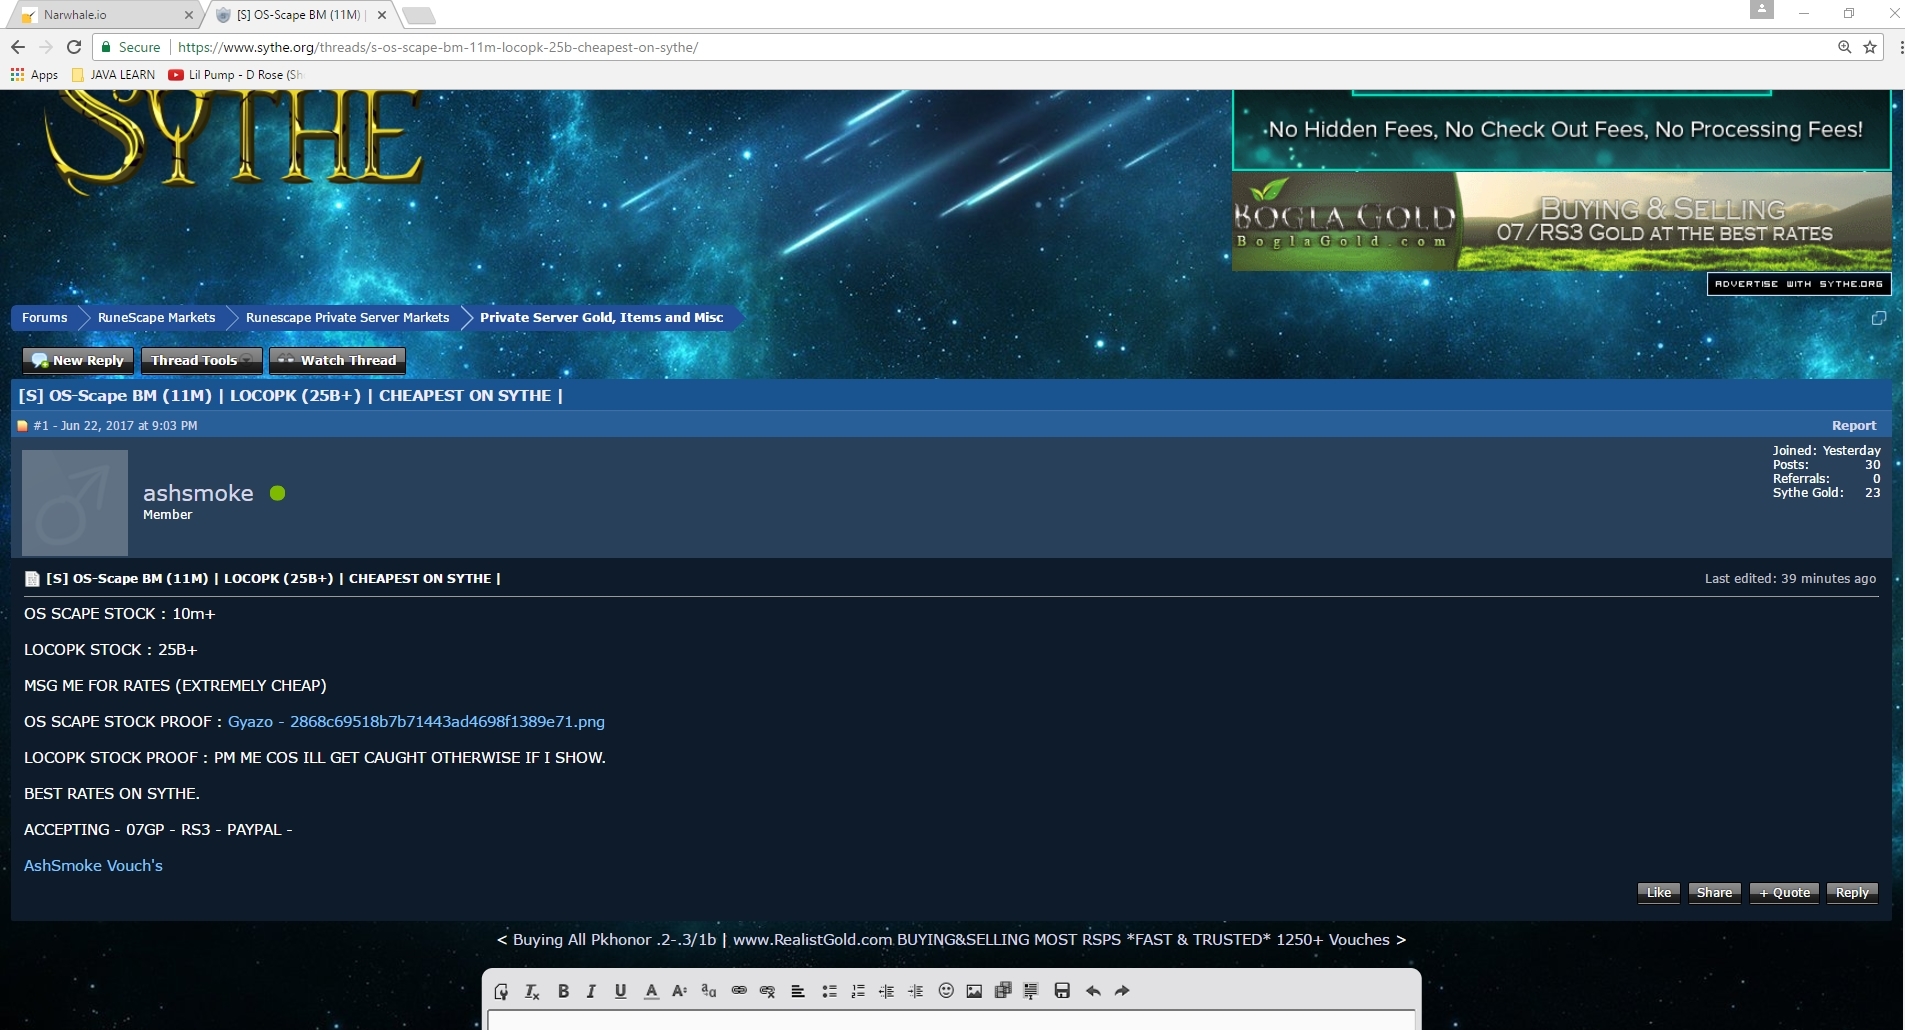Viewport: 1905px width, 1030px height.
Task: Open the post #1 permalink
Action: (x=41, y=426)
